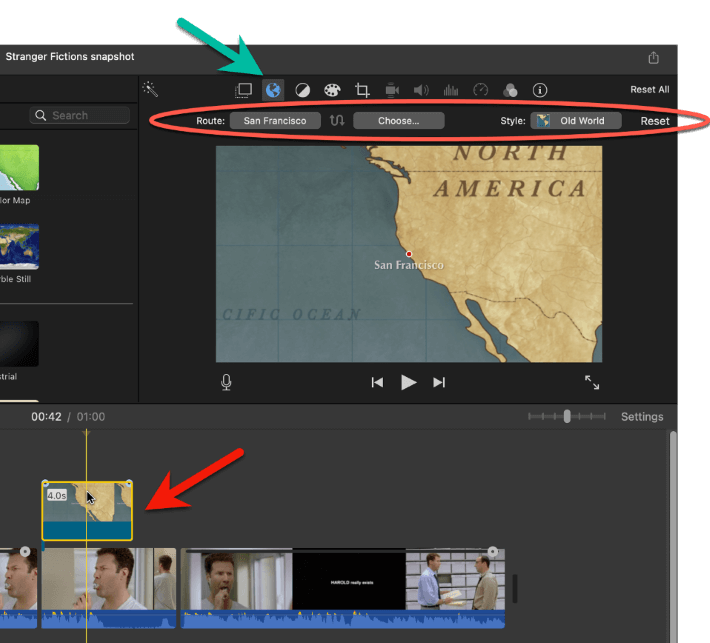The height and width of the screenshot is (643, 710).
Task: Click the magic wand auto-enhance icon
Action: (x=150, y=89)
